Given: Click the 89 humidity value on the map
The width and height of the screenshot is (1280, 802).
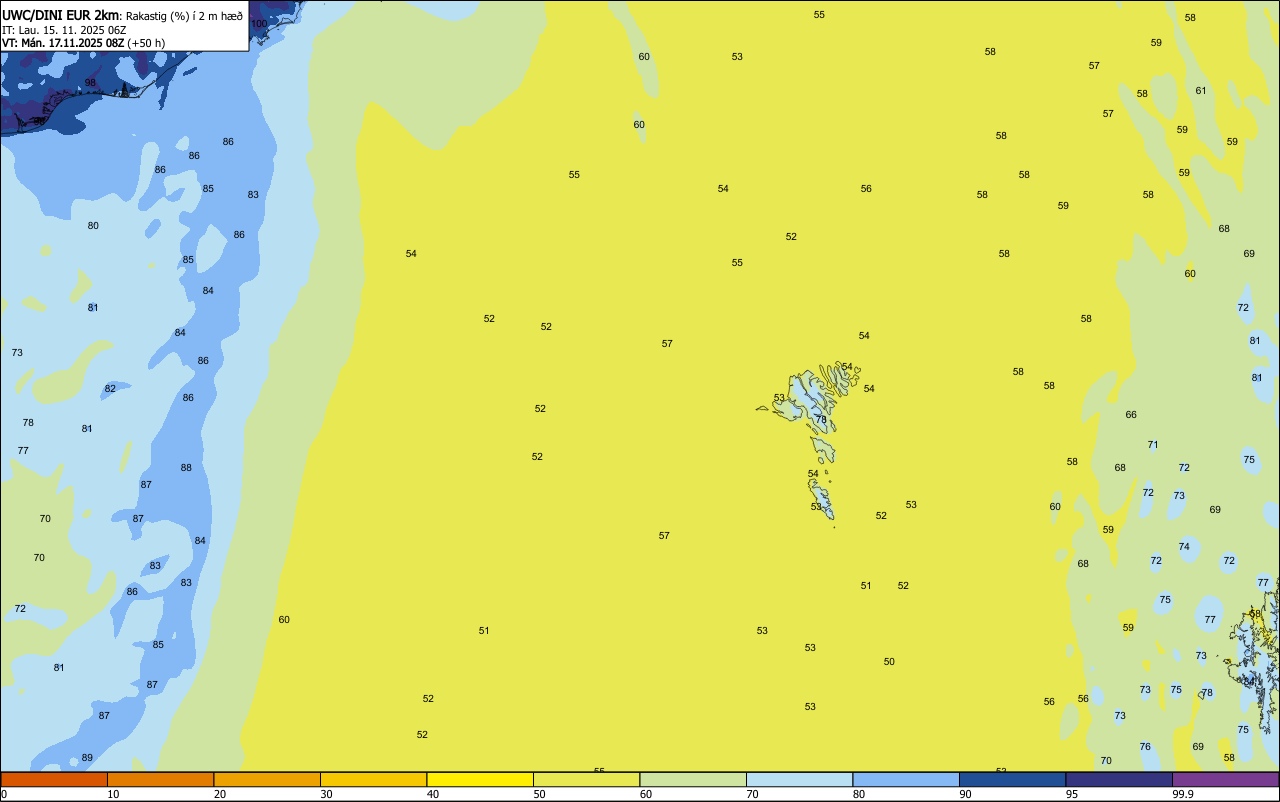Looking at the screenshot, I should 87,758.
